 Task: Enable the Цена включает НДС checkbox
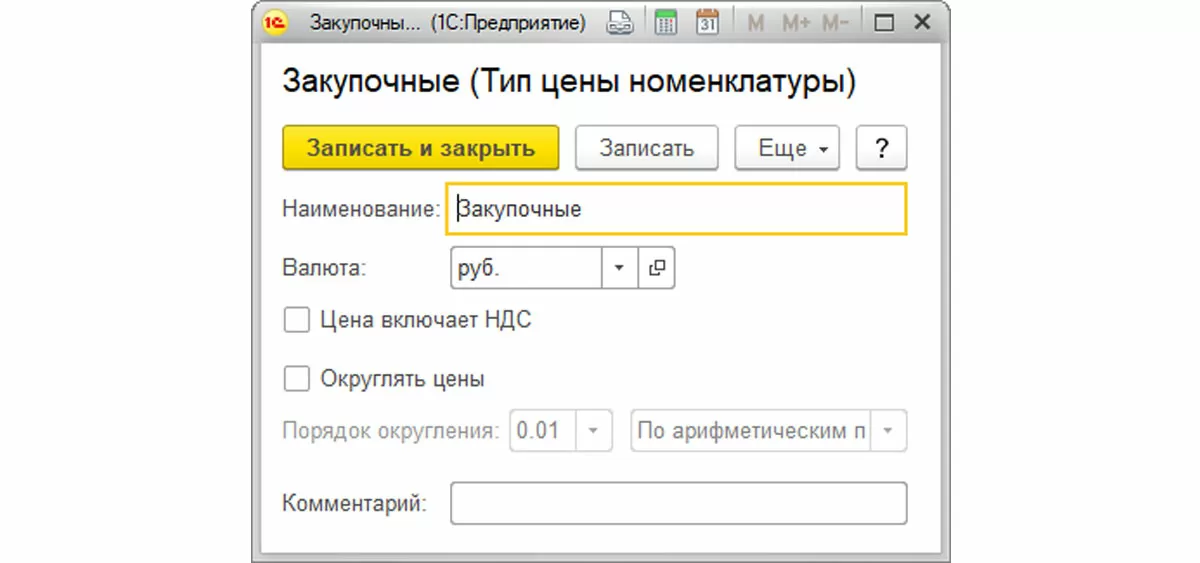point(296,320)
